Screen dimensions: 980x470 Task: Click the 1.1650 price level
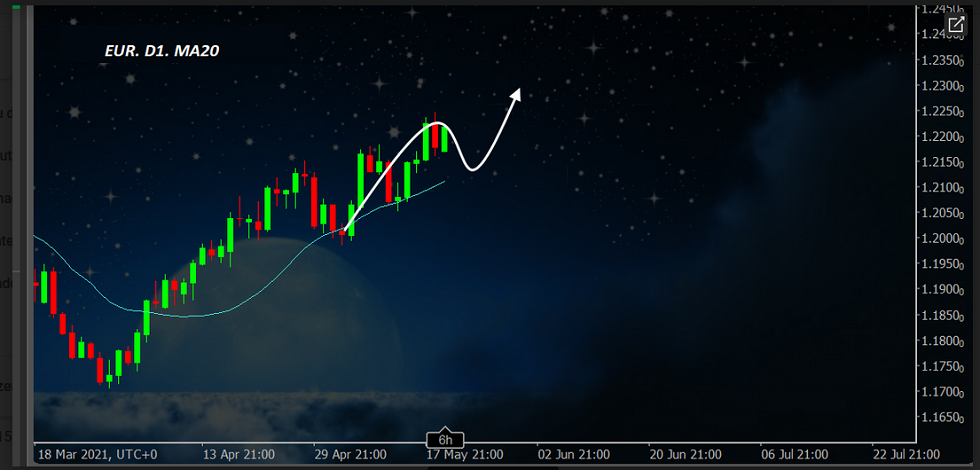940,417
